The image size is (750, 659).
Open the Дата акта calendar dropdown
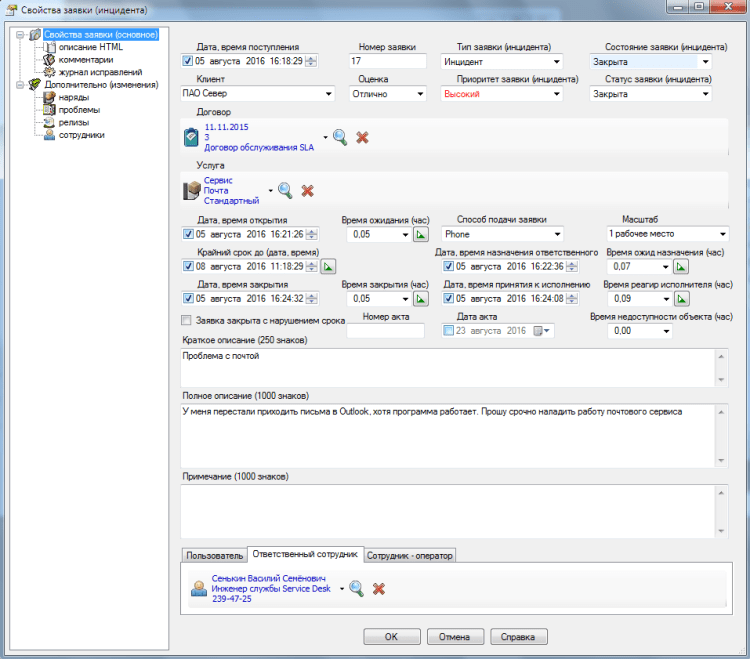[x=542, y=331]
